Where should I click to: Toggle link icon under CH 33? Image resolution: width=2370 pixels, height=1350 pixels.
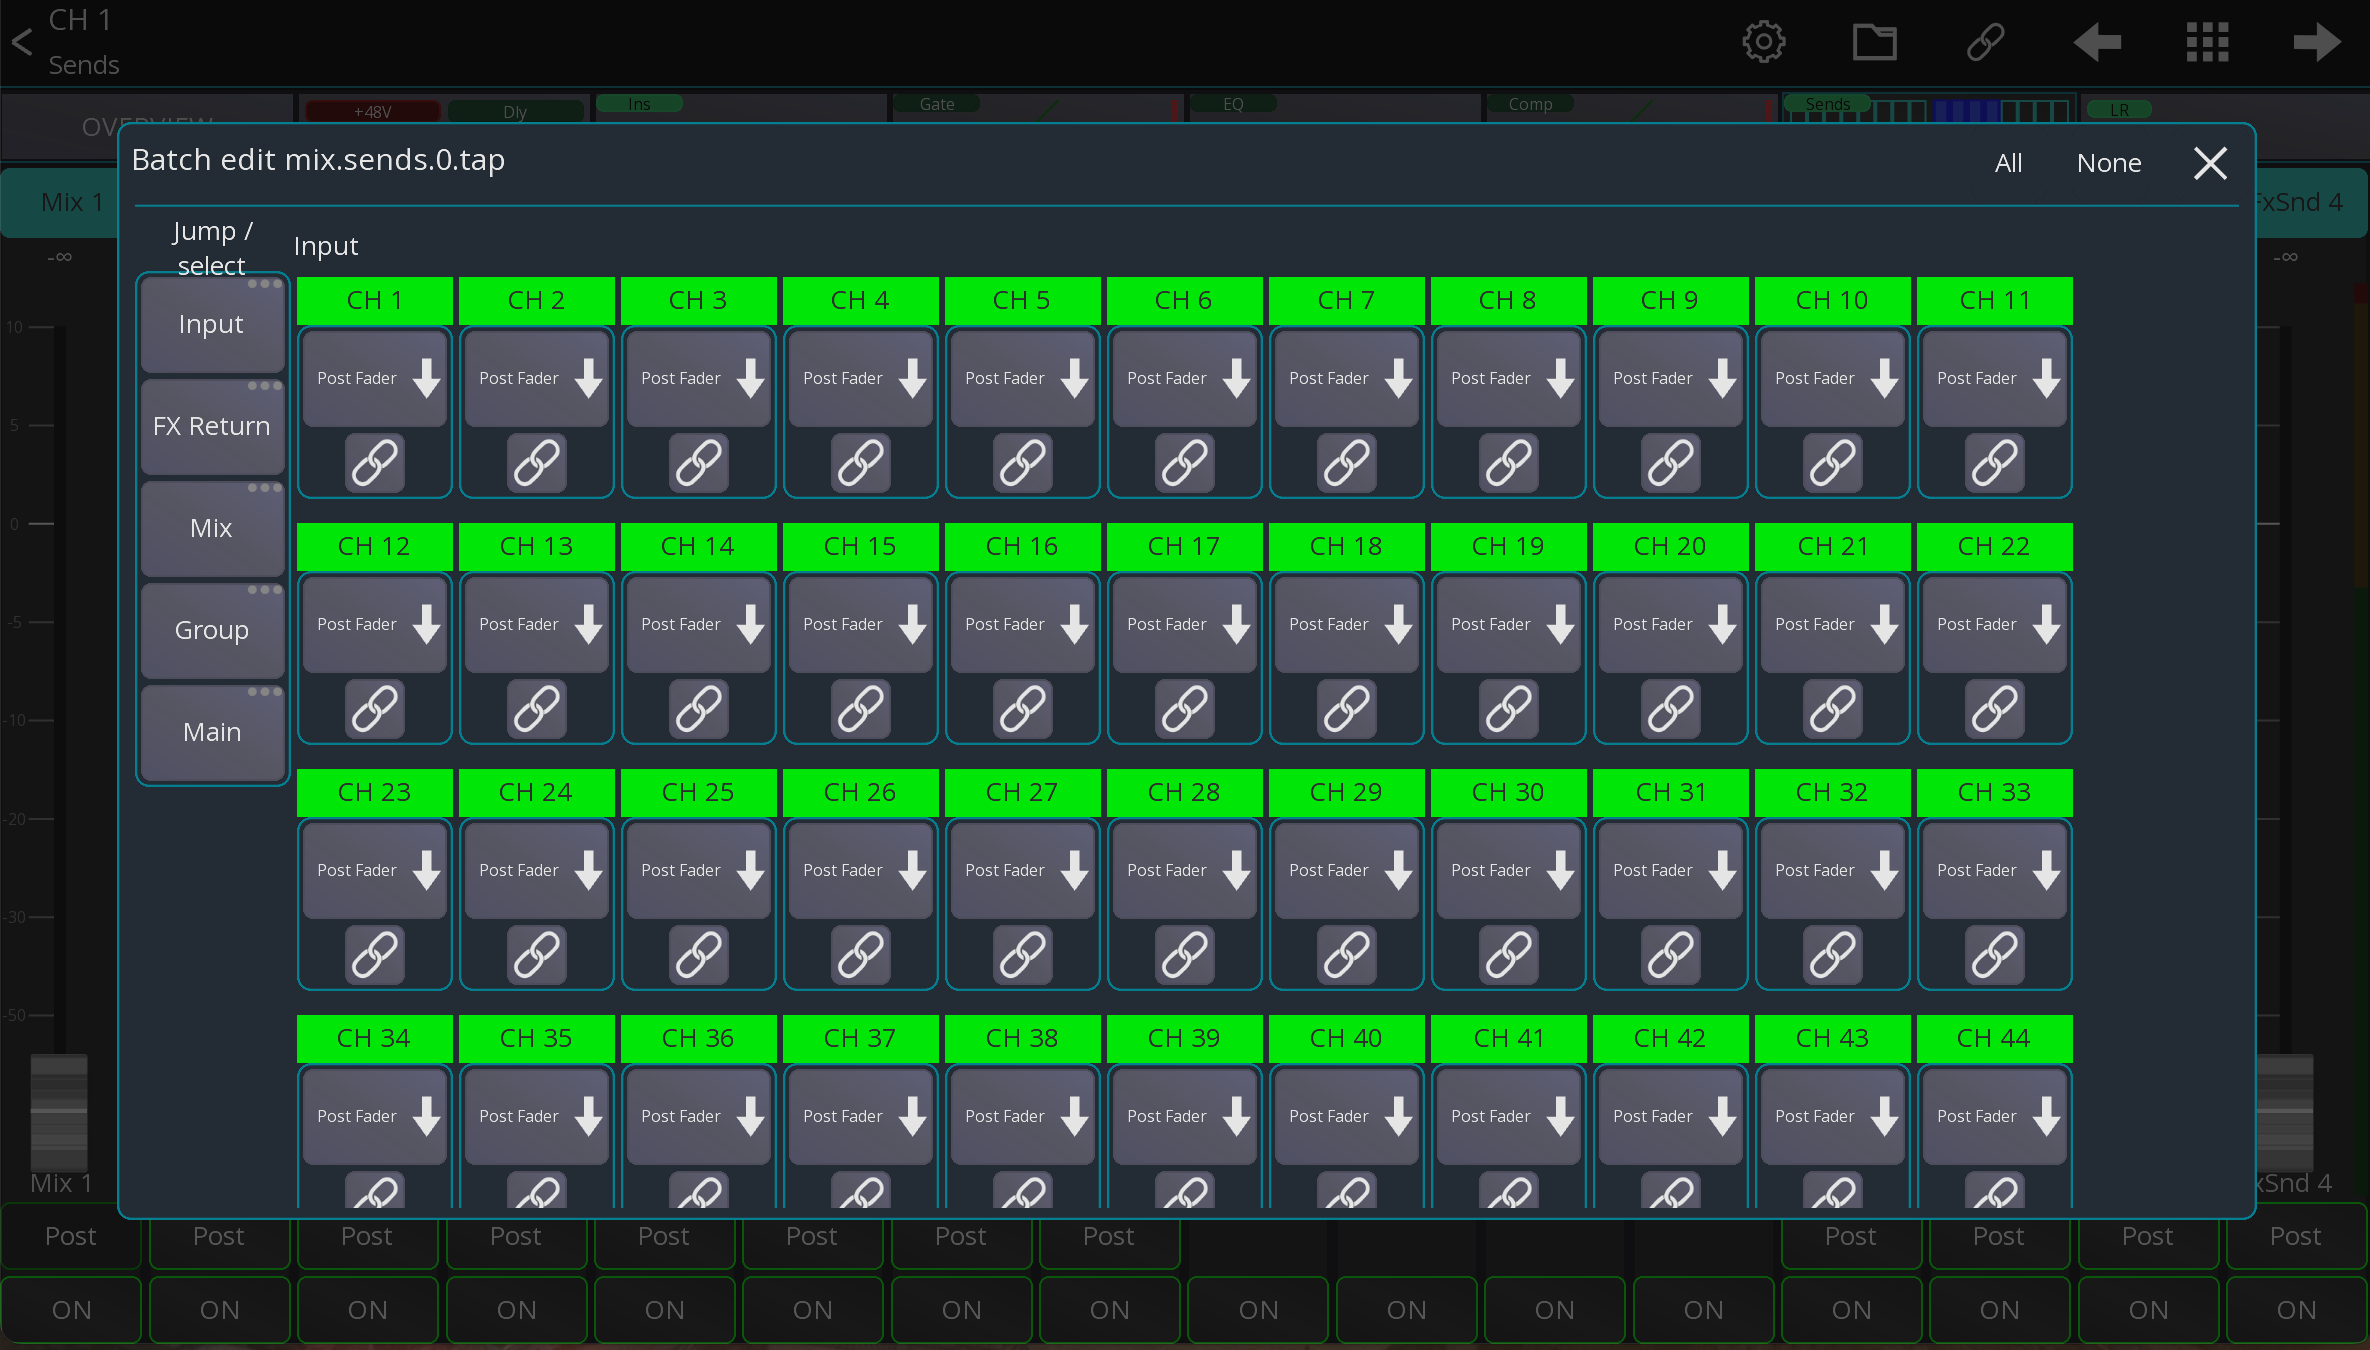coord(1995,955)
